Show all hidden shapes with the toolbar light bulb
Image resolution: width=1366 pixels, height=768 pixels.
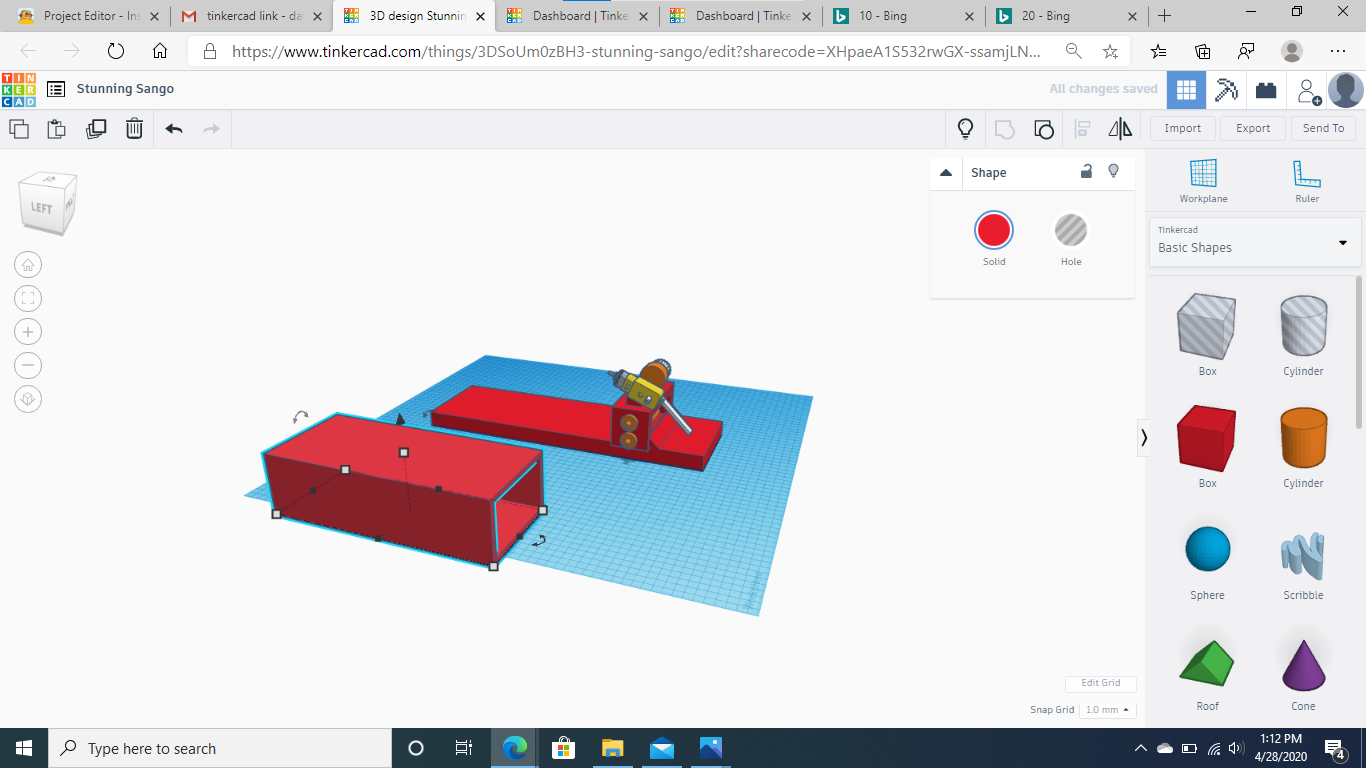[965, 129]
